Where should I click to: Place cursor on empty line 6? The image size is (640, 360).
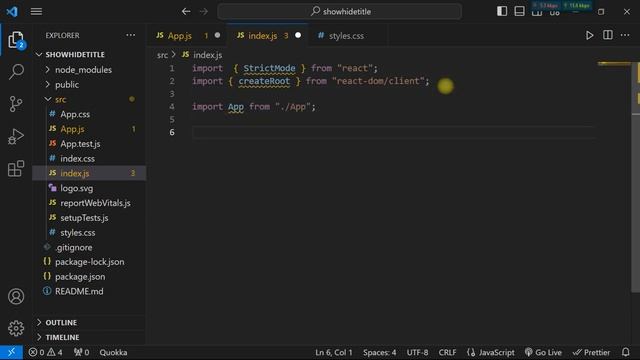[392, 132]
